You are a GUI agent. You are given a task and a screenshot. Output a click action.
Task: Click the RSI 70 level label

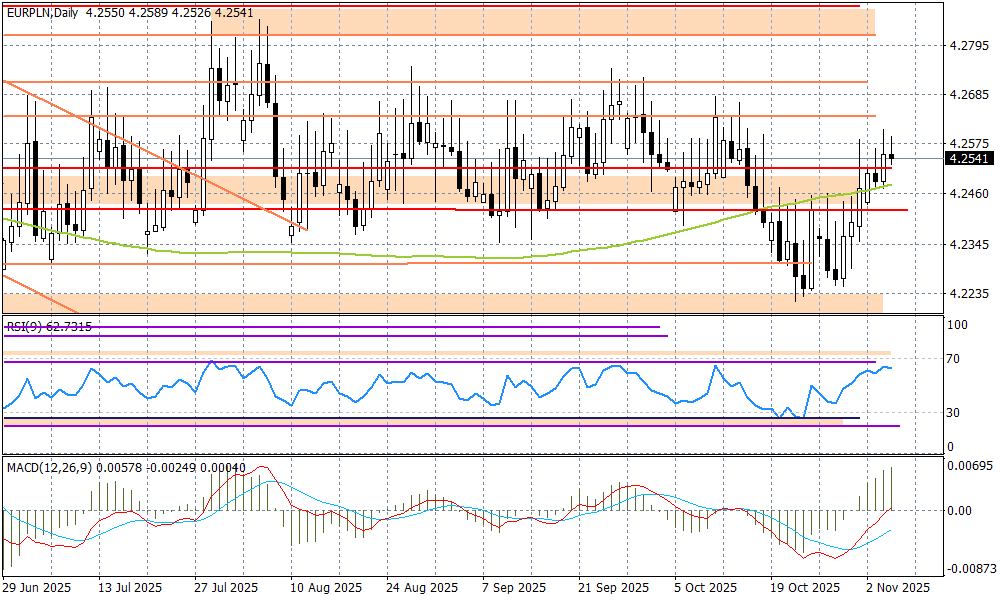[954, 359]
